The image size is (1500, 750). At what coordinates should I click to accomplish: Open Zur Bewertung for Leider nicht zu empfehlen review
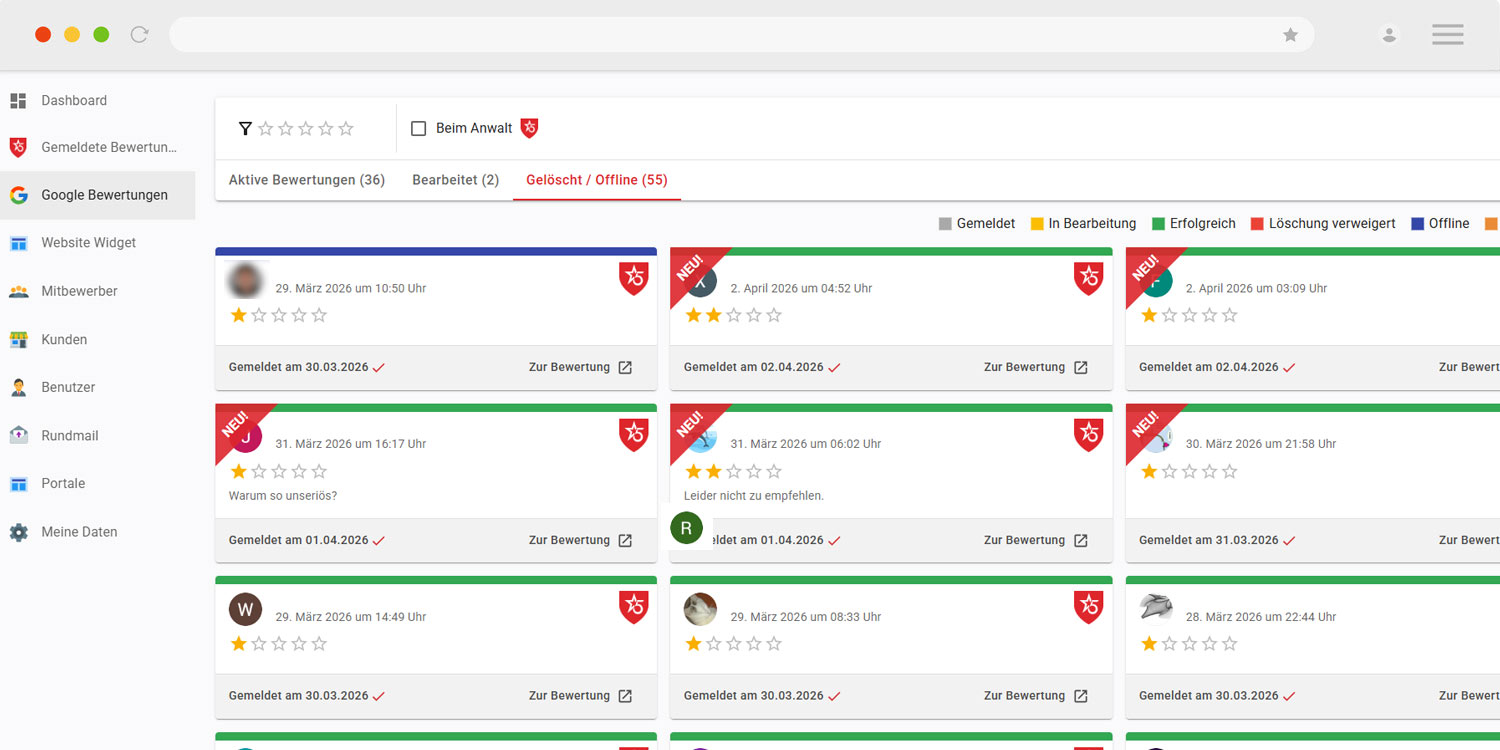coord(1036,541)
